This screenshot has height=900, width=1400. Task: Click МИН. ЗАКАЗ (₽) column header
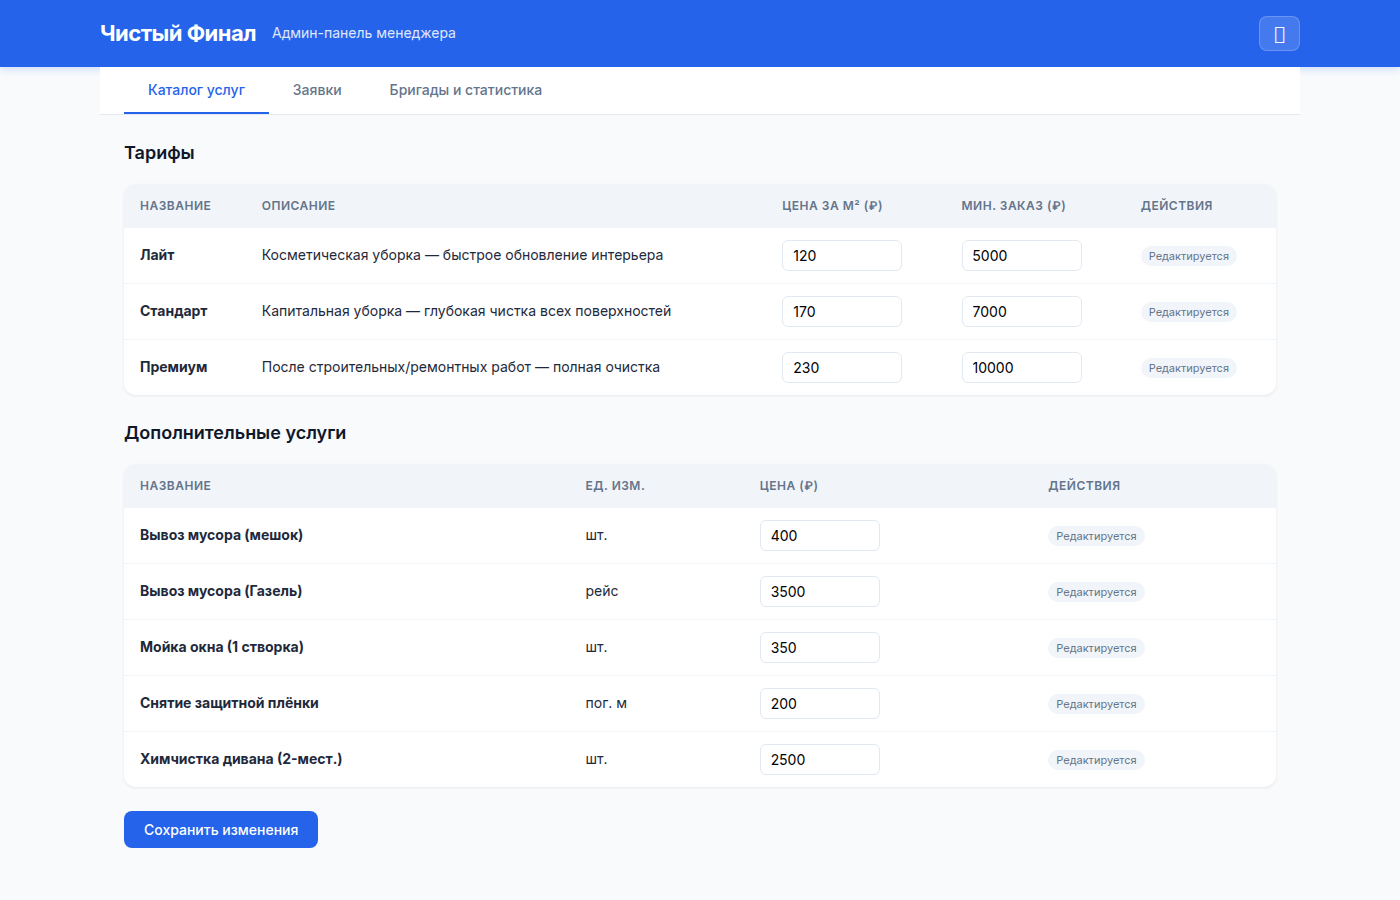[x=1013, y=206]
